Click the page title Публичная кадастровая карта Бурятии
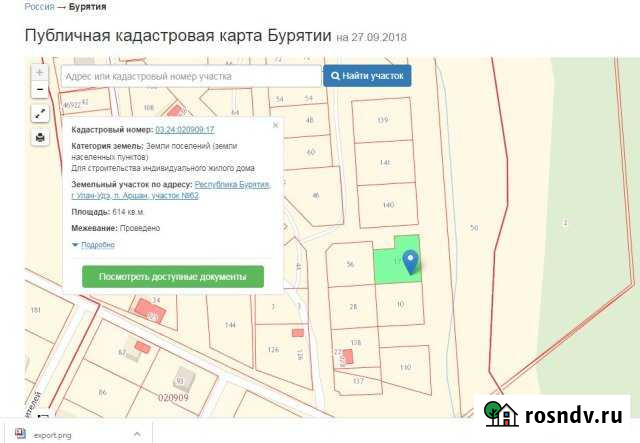Image resolution: width=640 pixels, height=443 pixels. 178,36
